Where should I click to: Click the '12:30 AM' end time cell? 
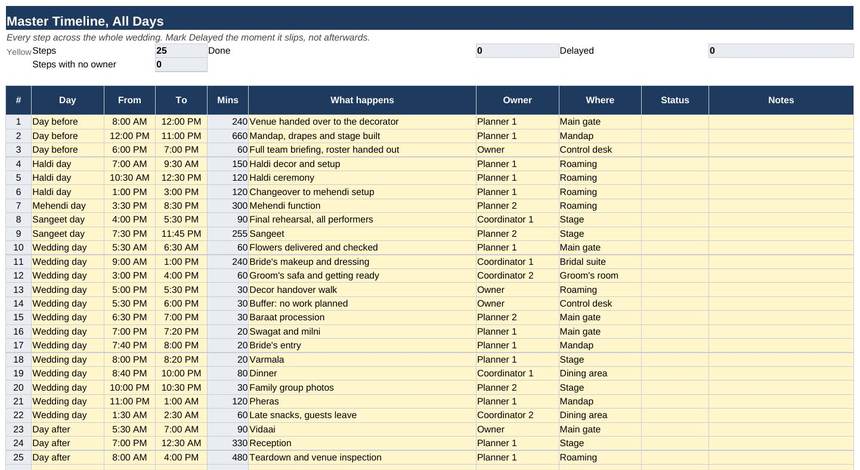pyautogui.click(x=181, y=443)
